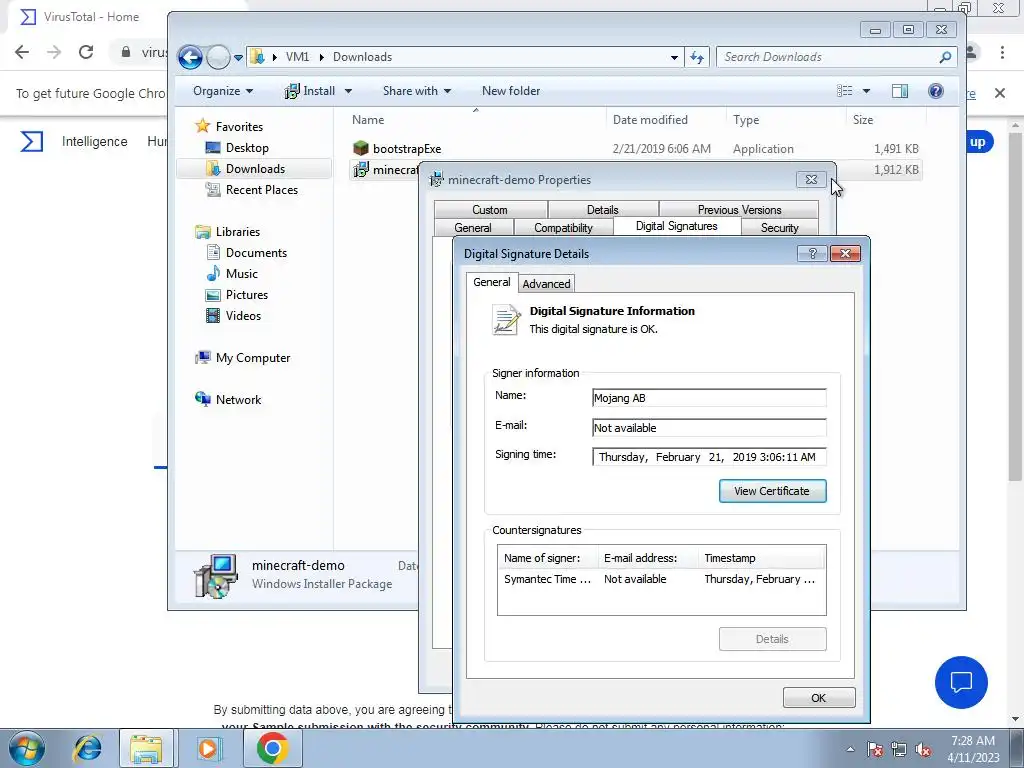Screen dimensions: 1024x768
Task: Select Downloads in navigation pane
Action: pyautogui.click(x=255, y=168)
